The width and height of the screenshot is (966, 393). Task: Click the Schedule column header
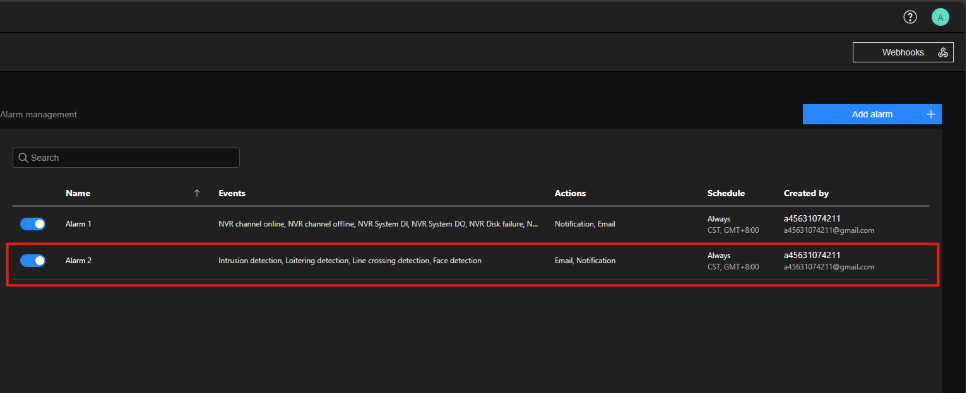[x=726, y=193]
